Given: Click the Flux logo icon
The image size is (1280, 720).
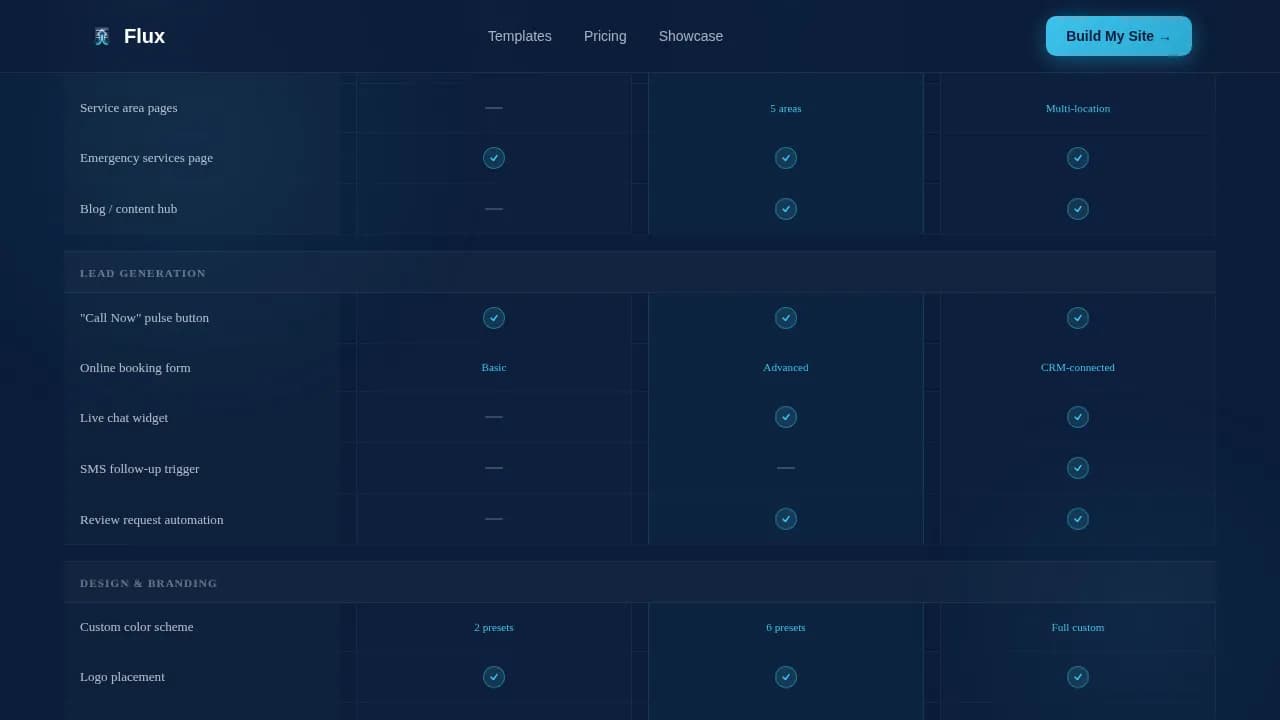Looking at the screenshot, I should click(x=102, y=36).
